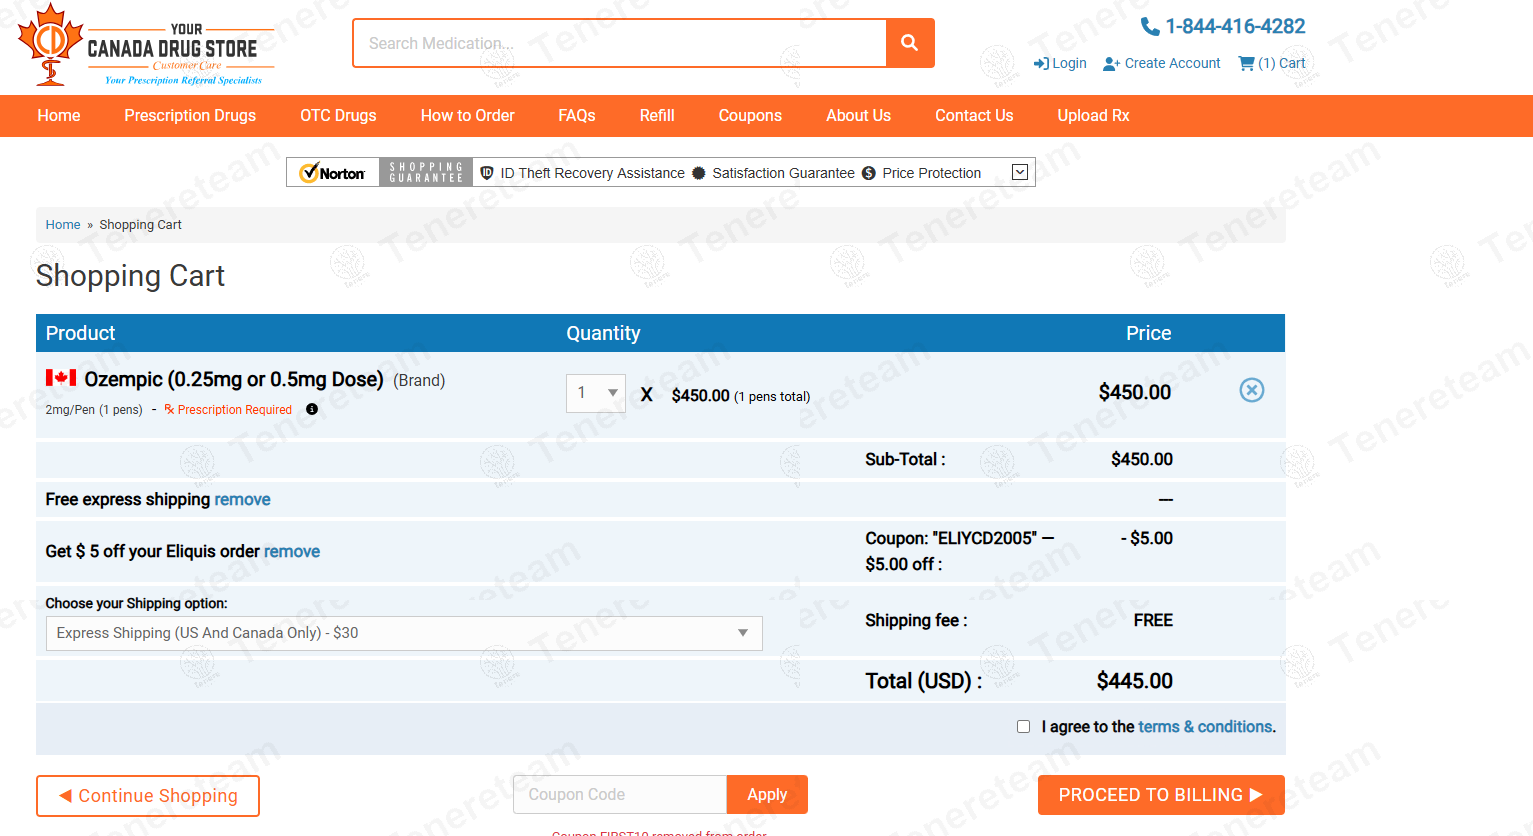Open the Ozempic quantity dropdown
1533x836 pixels.
(x=596, y=393)
